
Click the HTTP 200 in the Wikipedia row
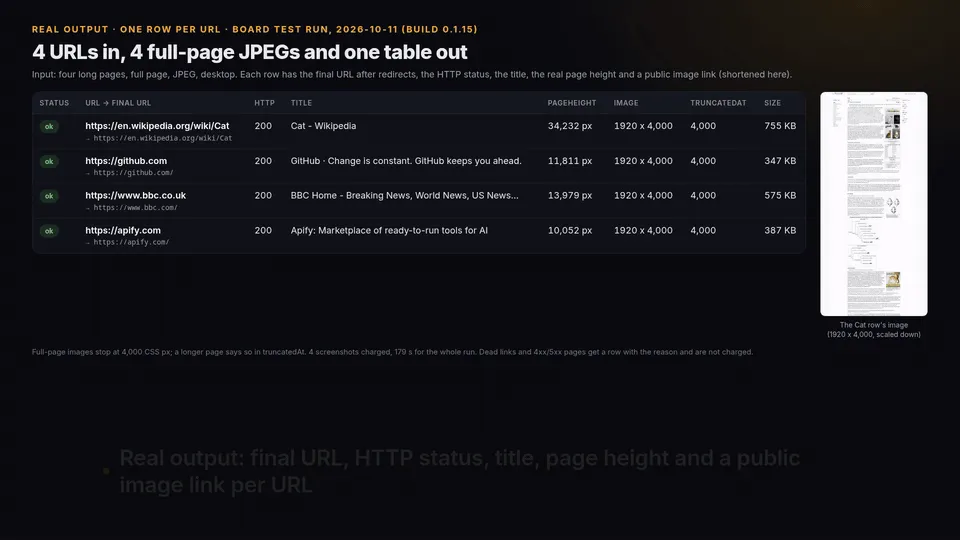[x=263, y=126]
